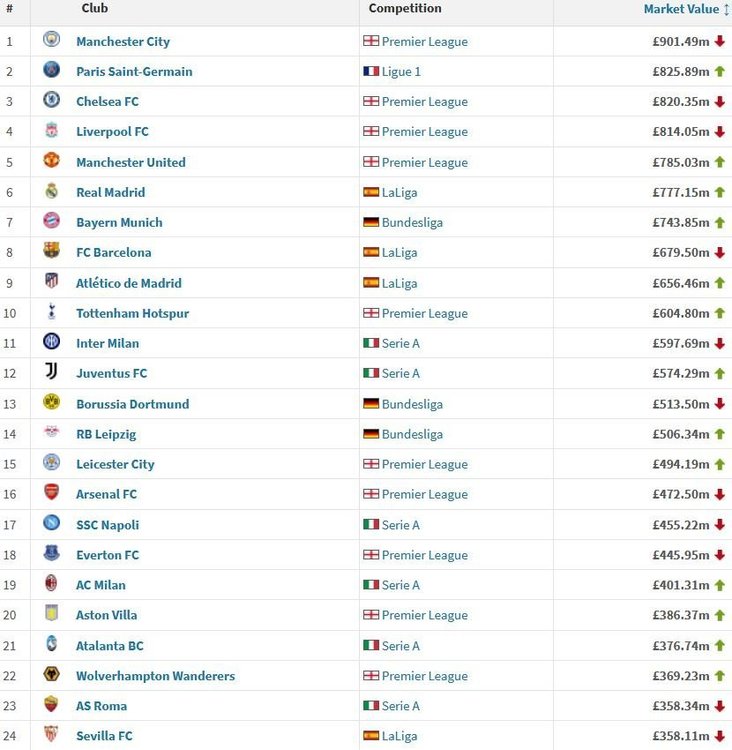Viewport: 732px width, 750px height.
Task: Click the Borussia Dortmund crest icon
Action: 52,401
